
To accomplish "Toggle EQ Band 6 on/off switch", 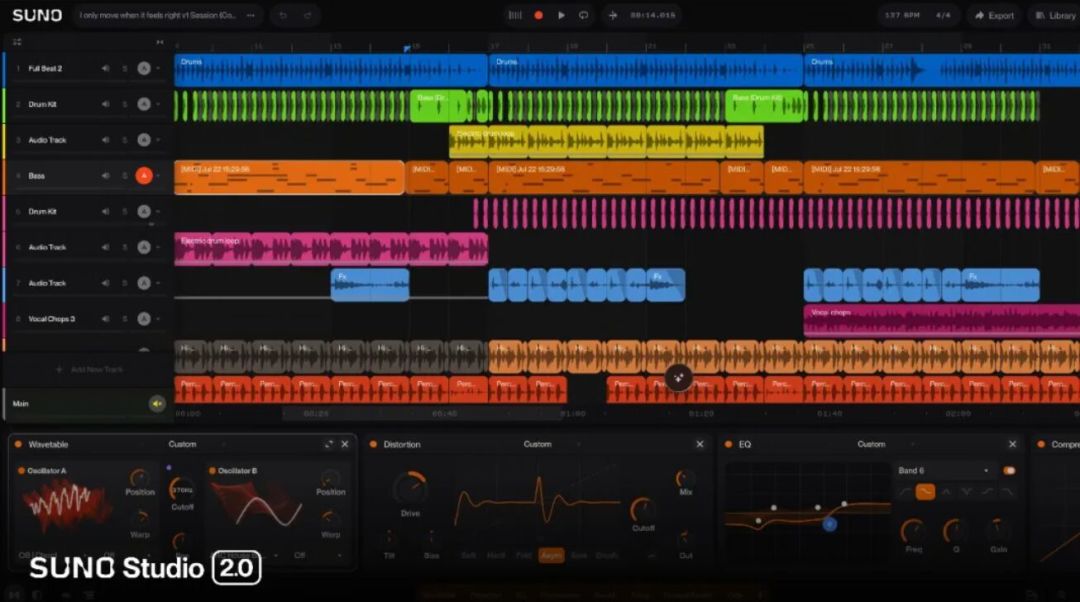I will [x=1009, y=470].
